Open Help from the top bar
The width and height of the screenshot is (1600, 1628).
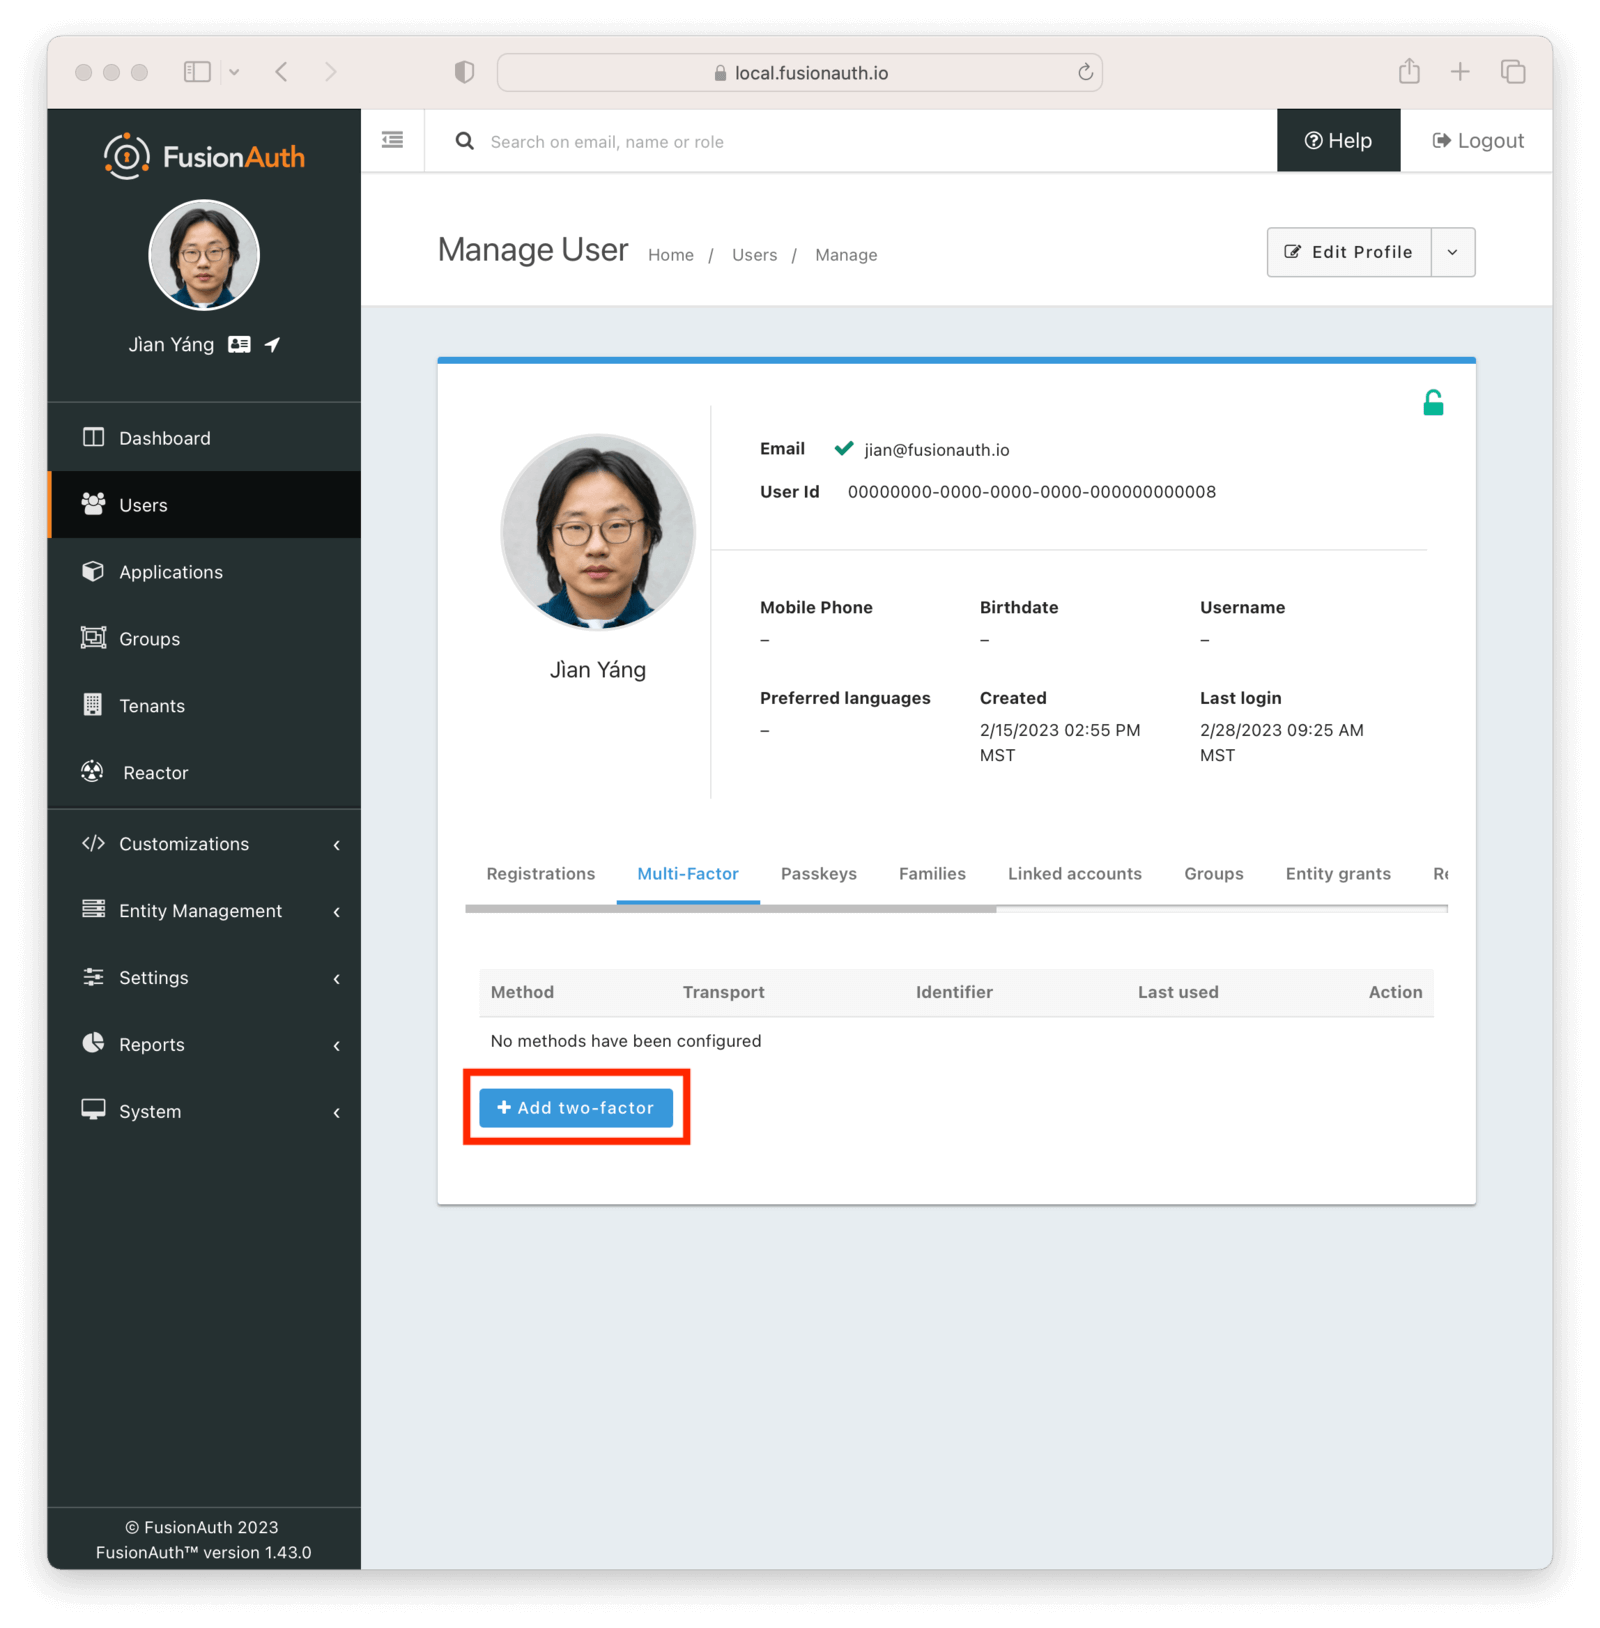(1338, 140)
